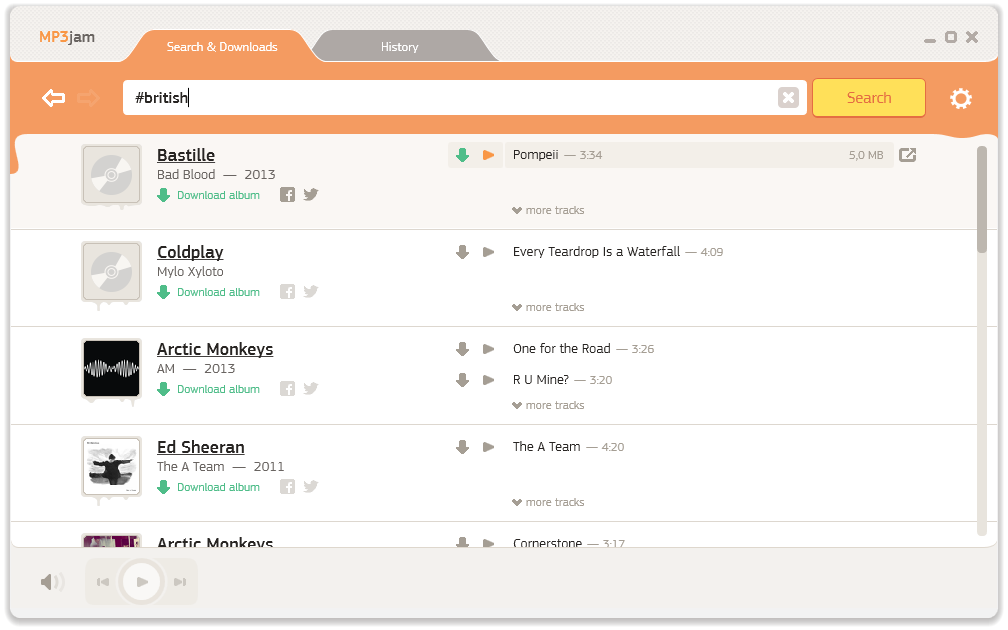Open the Coldplay artist link
This screenshot has width=1008, height=630.
(x=190, y=252)
